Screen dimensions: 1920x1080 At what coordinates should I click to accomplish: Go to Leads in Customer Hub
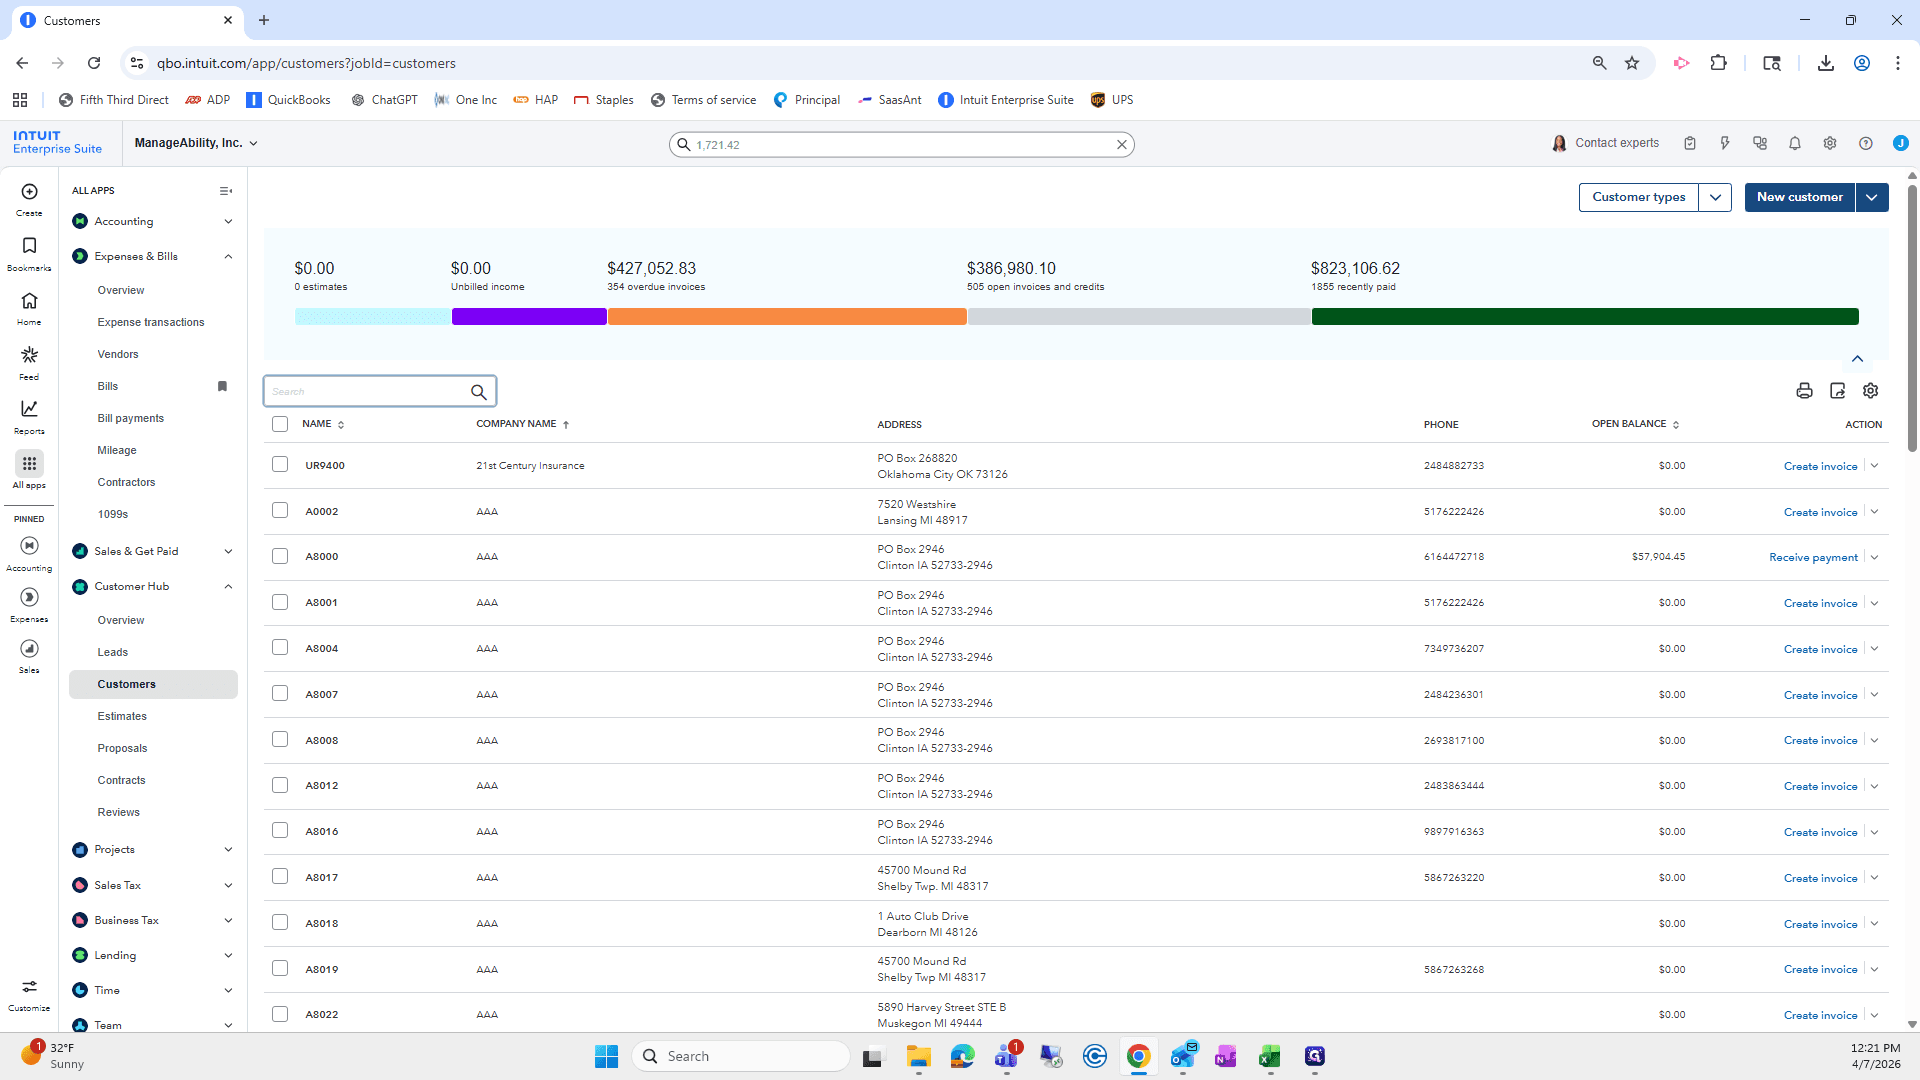click(113, 652)
